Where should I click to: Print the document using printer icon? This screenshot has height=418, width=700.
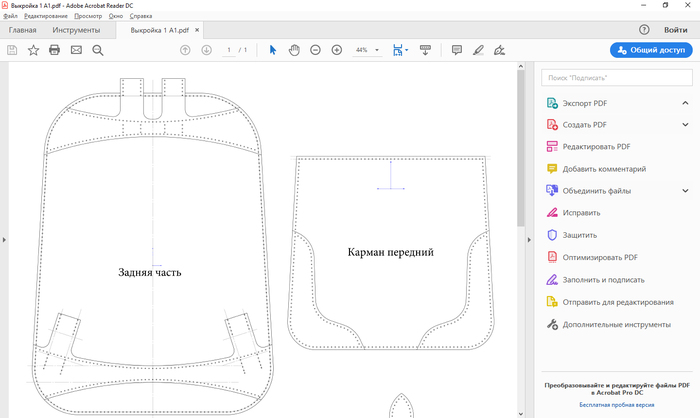click(x=55, y=50)
